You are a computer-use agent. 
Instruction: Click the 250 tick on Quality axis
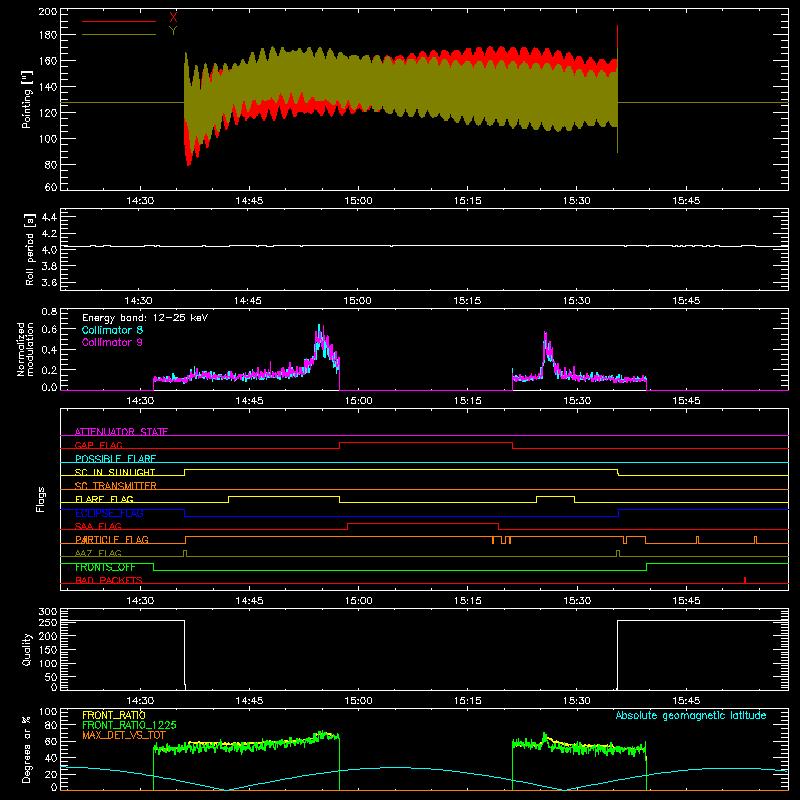pyautogui.click(x=48, y=622)
